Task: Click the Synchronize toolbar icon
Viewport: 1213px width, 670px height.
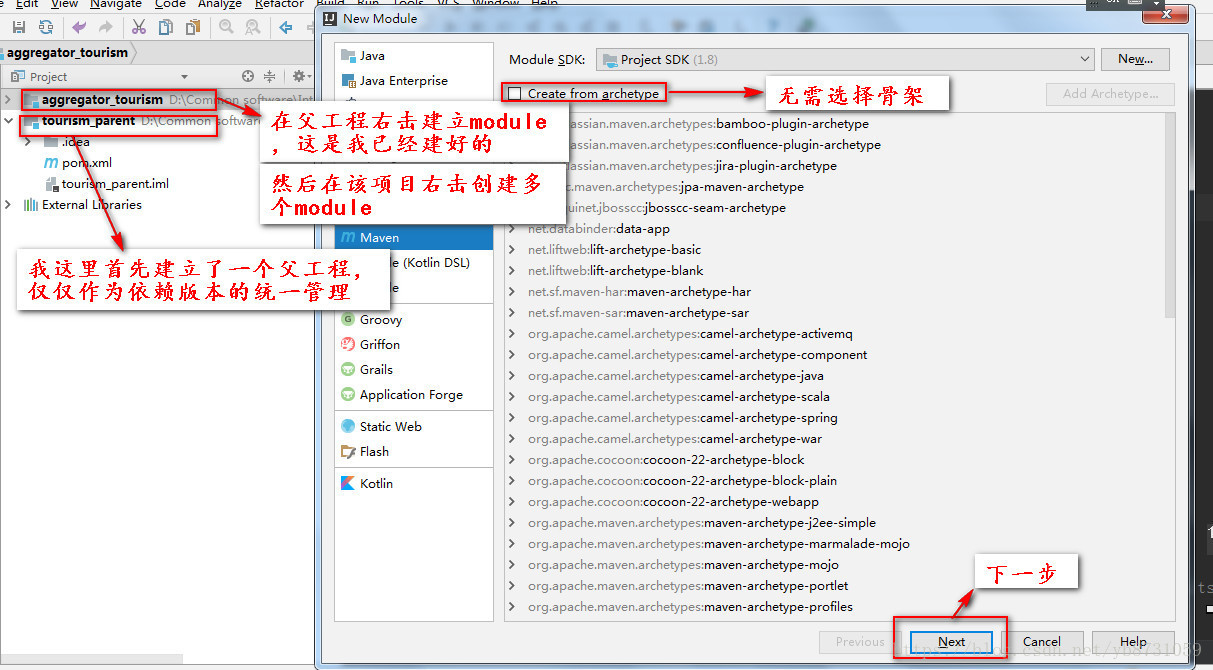Action: point(46,27)
